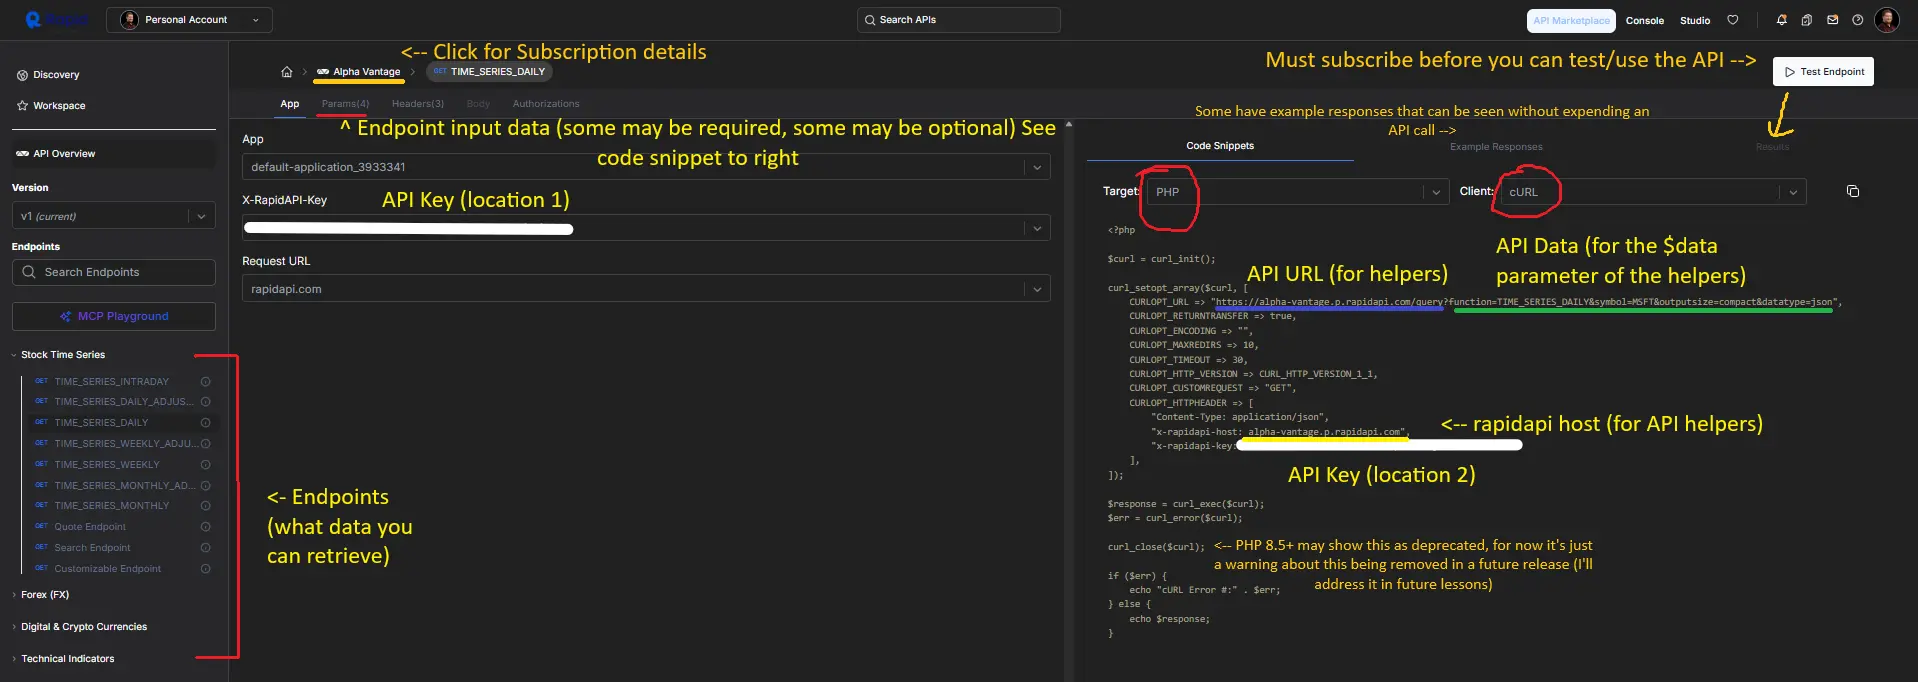This screenshot has height=682, width=1918.
Task: Click the breadcrumb home icon
Action: (x=287, y=72)
